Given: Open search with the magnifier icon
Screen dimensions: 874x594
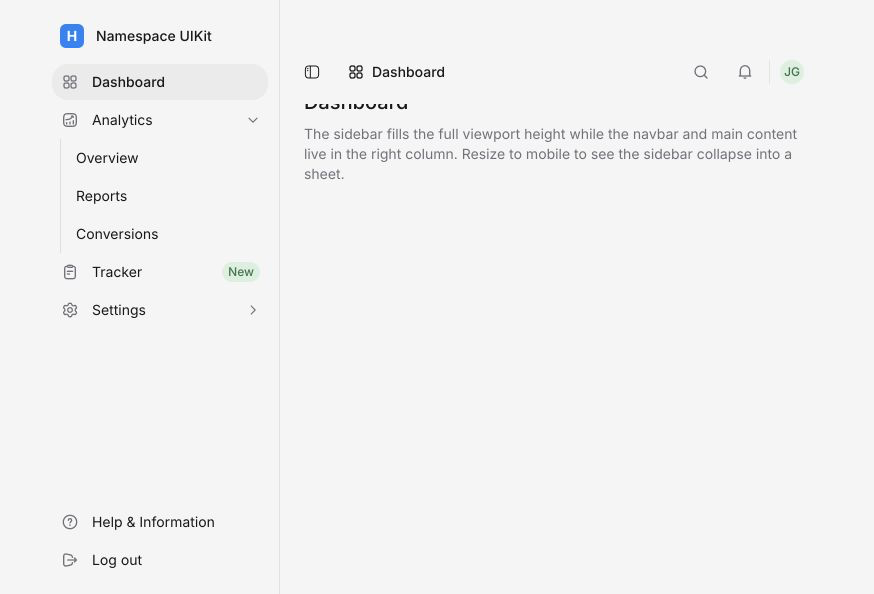Looking at the screenshot, I should 701,72.
